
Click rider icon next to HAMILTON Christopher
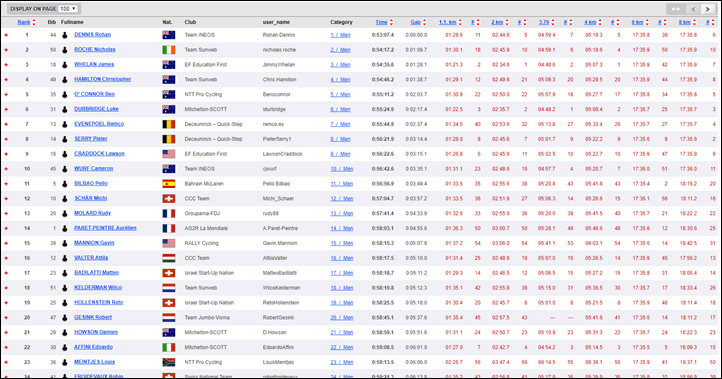pyautogui.click(x=64, y=80)
